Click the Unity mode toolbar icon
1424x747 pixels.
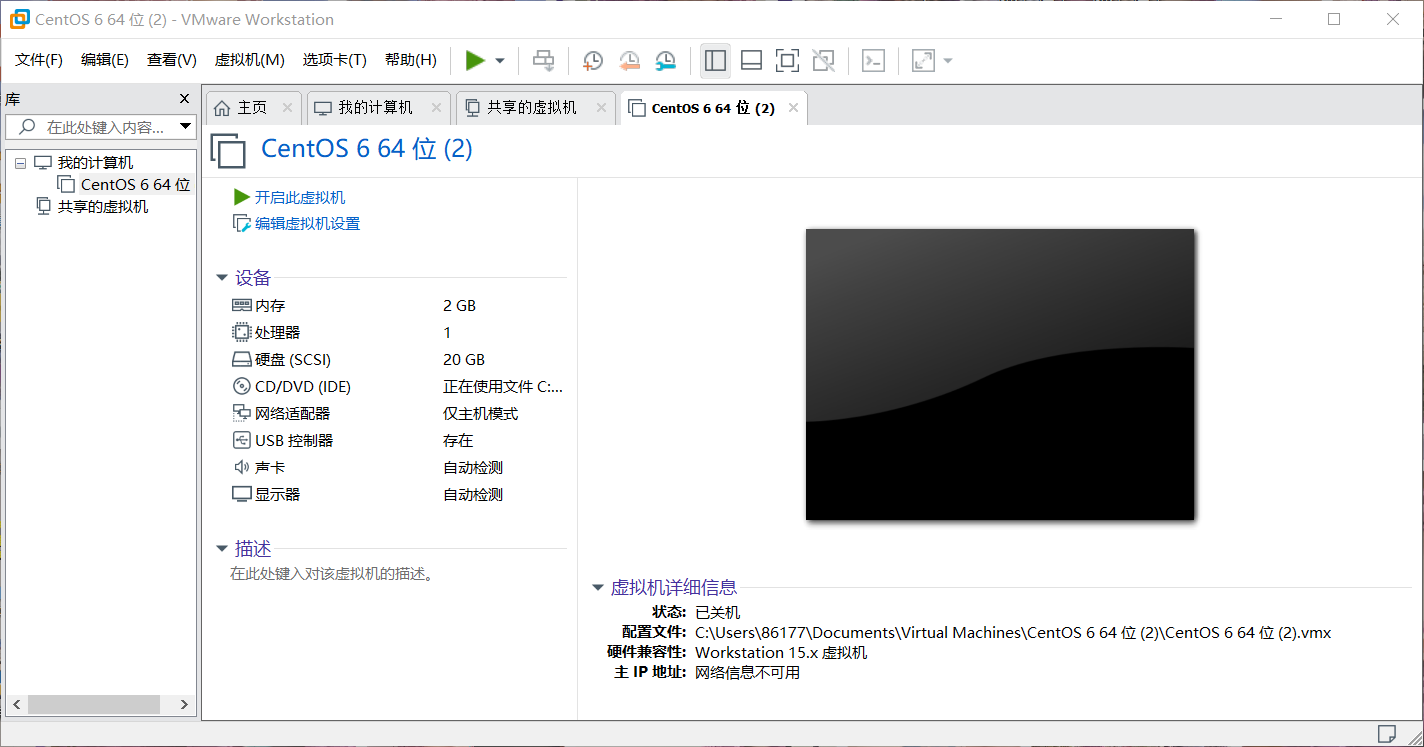coord(823,61)
